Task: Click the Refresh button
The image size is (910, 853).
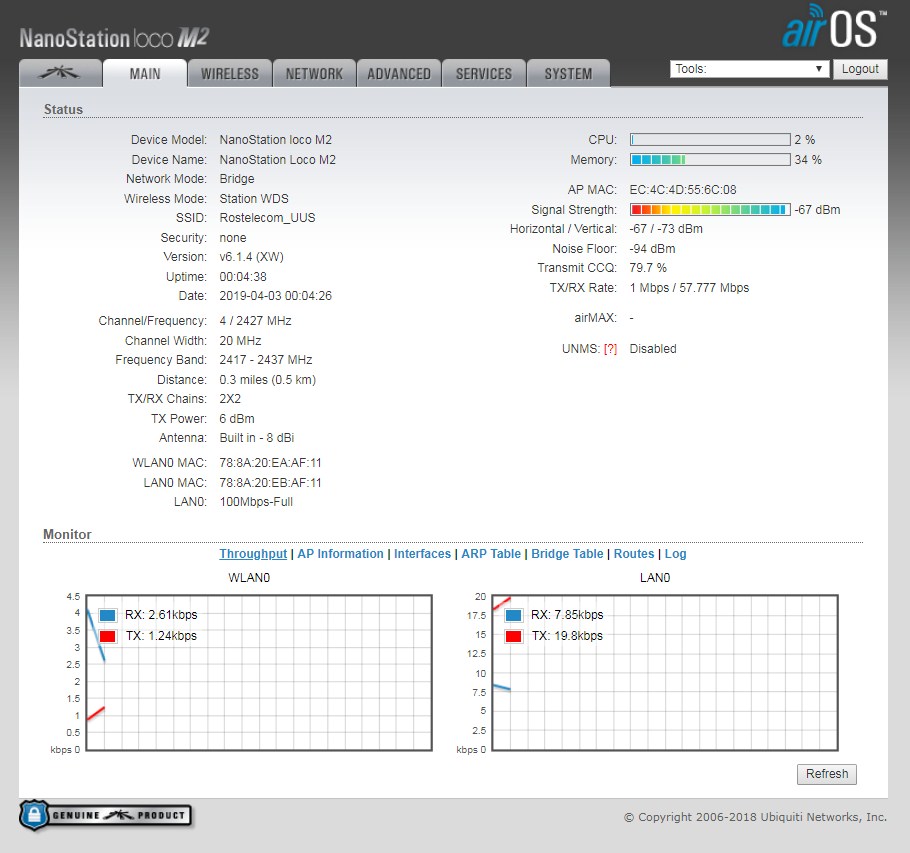Action: pyautogui.click(x=826, y=774)
